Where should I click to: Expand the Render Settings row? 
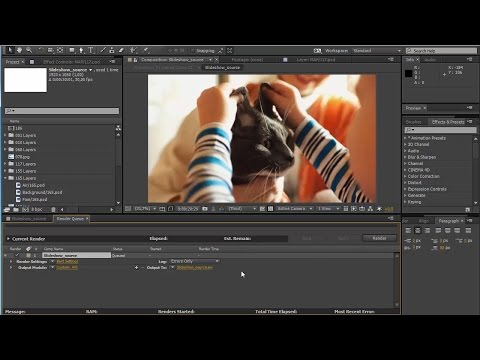pyautogui.click(x=11, y=262)
